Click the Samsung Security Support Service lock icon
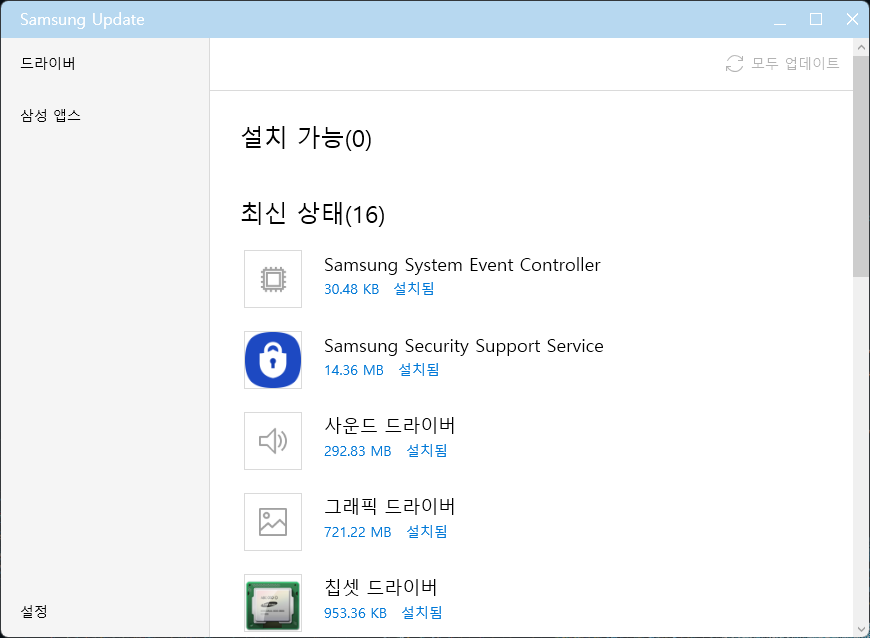Viewport: 870px width, 638px height. click(x=272, y=360)
